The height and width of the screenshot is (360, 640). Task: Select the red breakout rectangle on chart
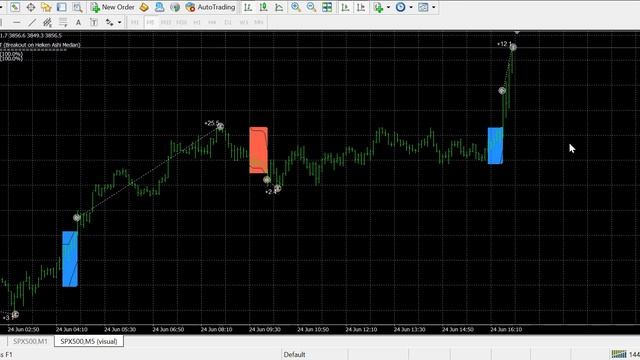pyautogui.click(x=258, y=150)
